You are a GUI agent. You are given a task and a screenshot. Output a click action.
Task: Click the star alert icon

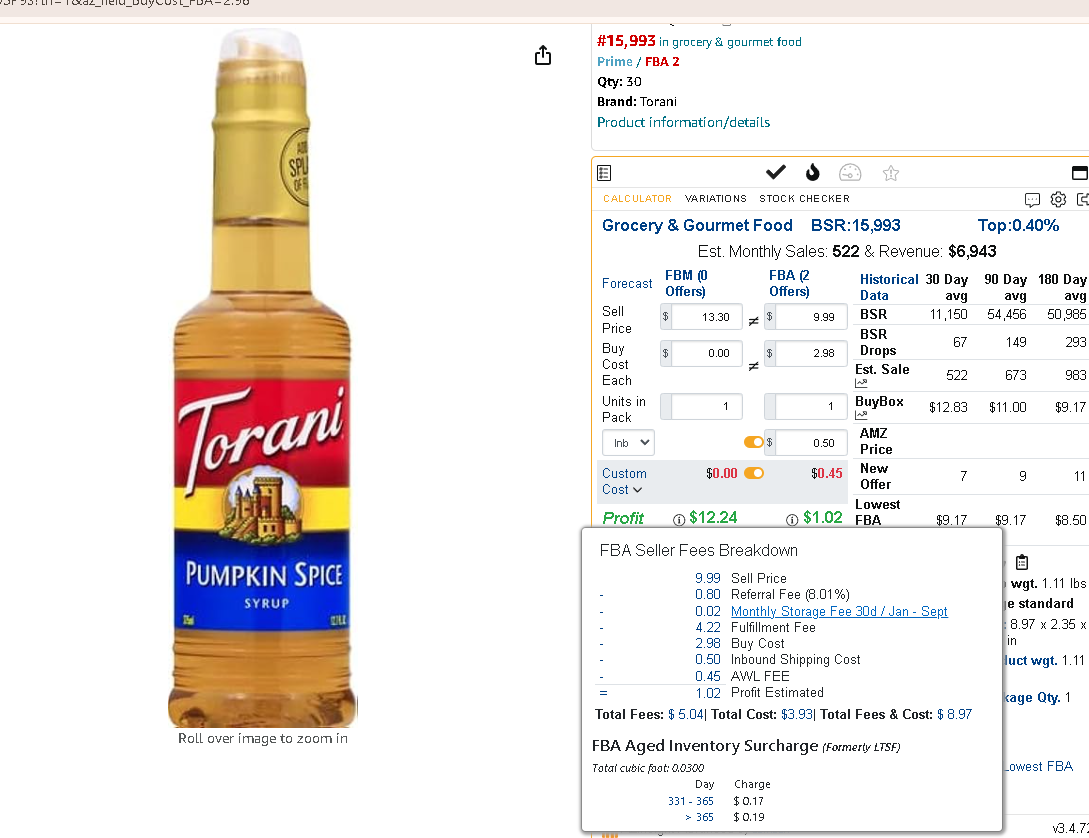[891, 173]
